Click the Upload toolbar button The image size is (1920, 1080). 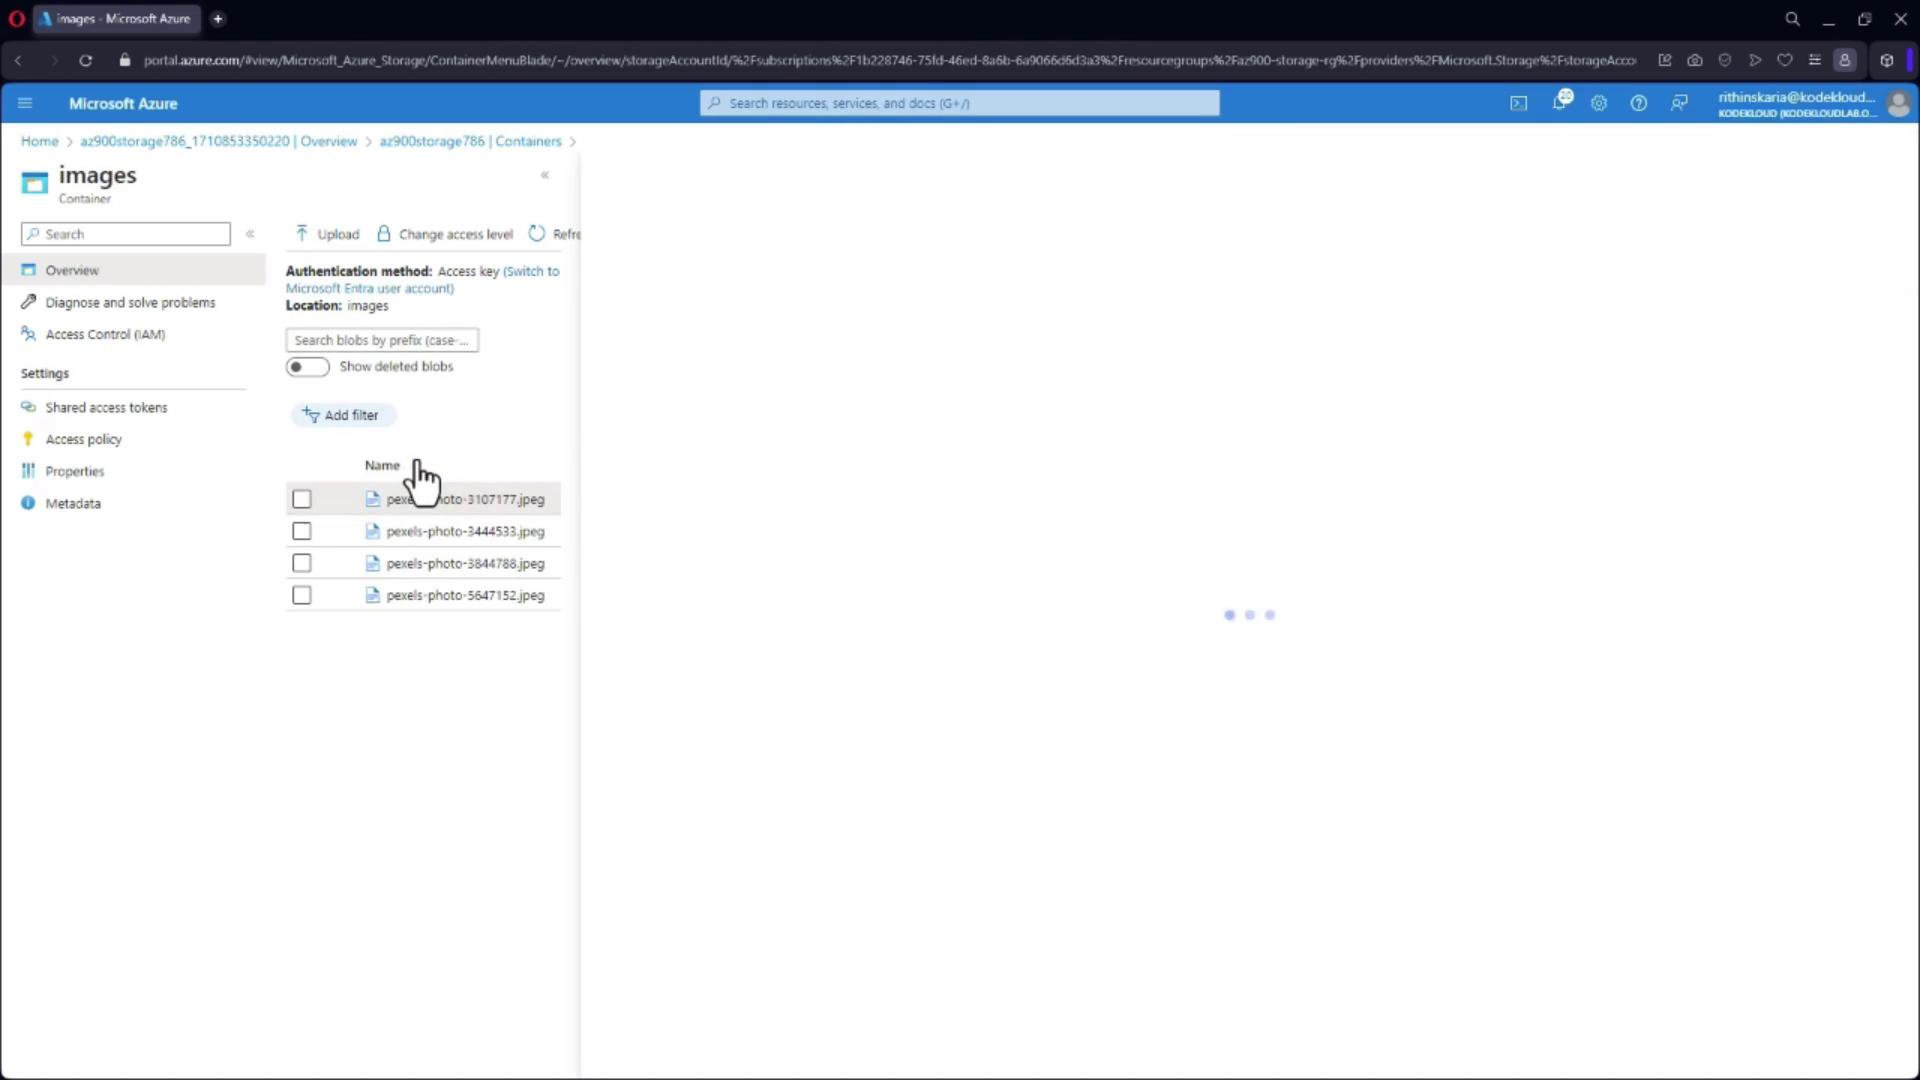click(x=327, y=234)
